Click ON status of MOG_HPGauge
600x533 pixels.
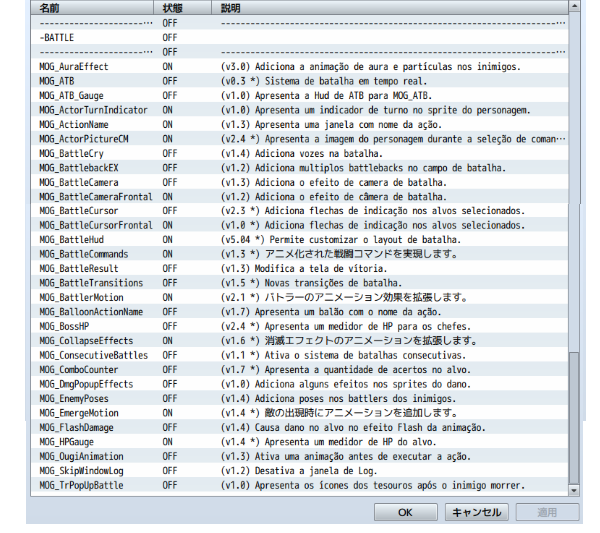point(167,442)
